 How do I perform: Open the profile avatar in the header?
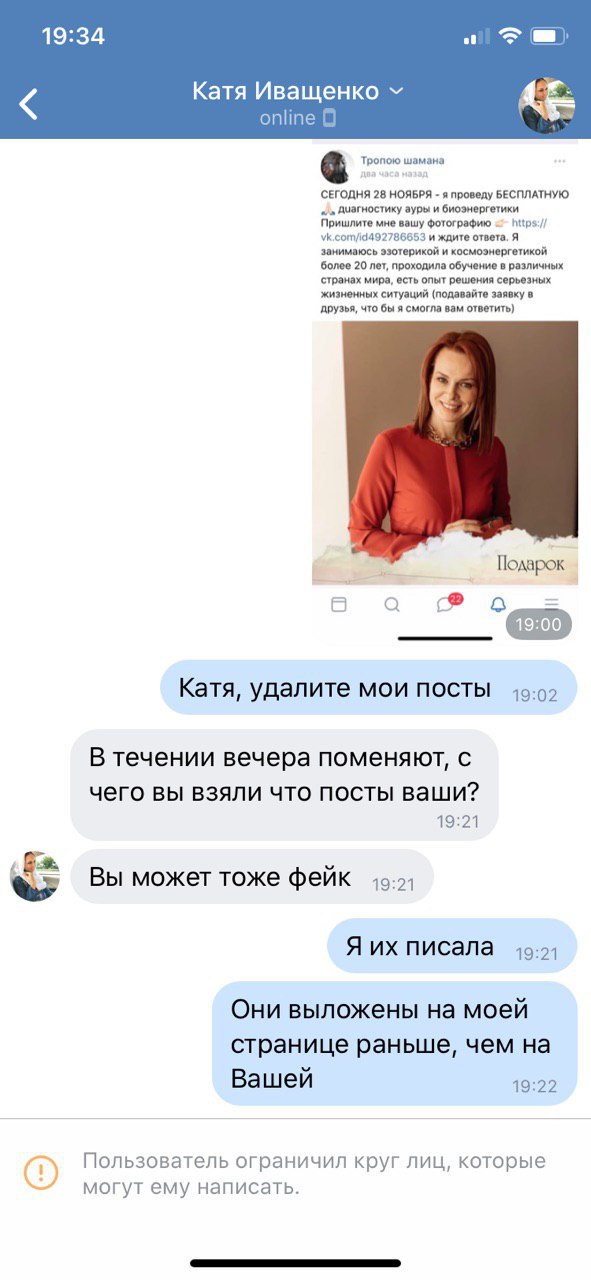point(546,105)
